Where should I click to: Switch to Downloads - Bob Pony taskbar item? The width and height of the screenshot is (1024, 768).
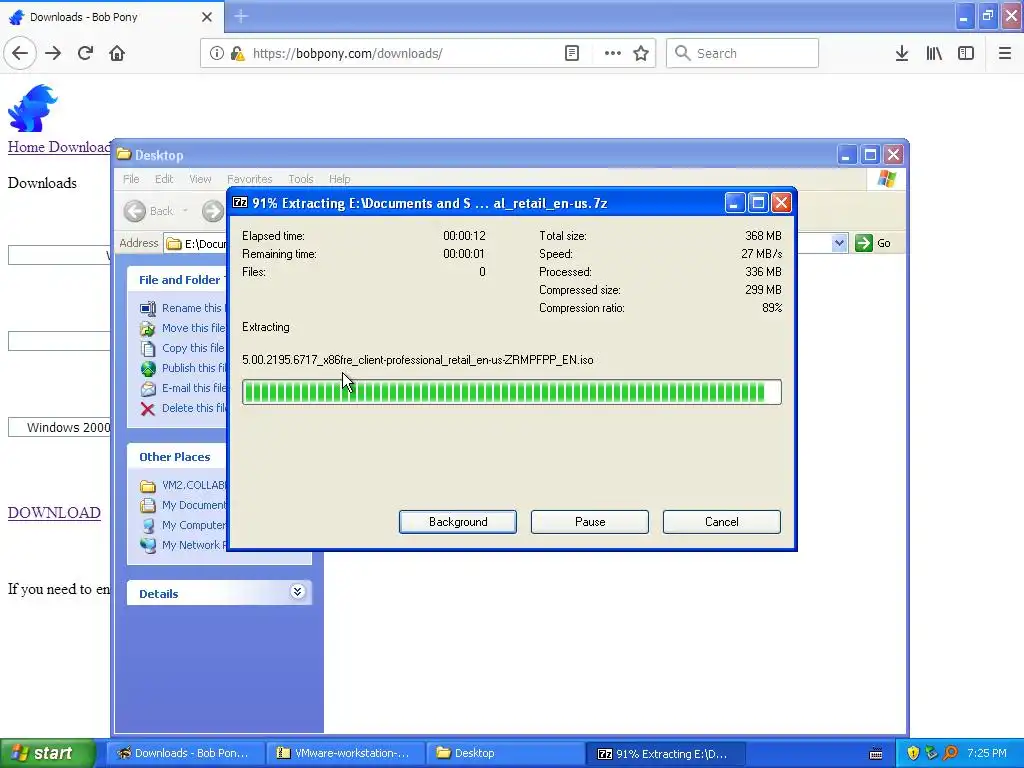tap(185, 753)
